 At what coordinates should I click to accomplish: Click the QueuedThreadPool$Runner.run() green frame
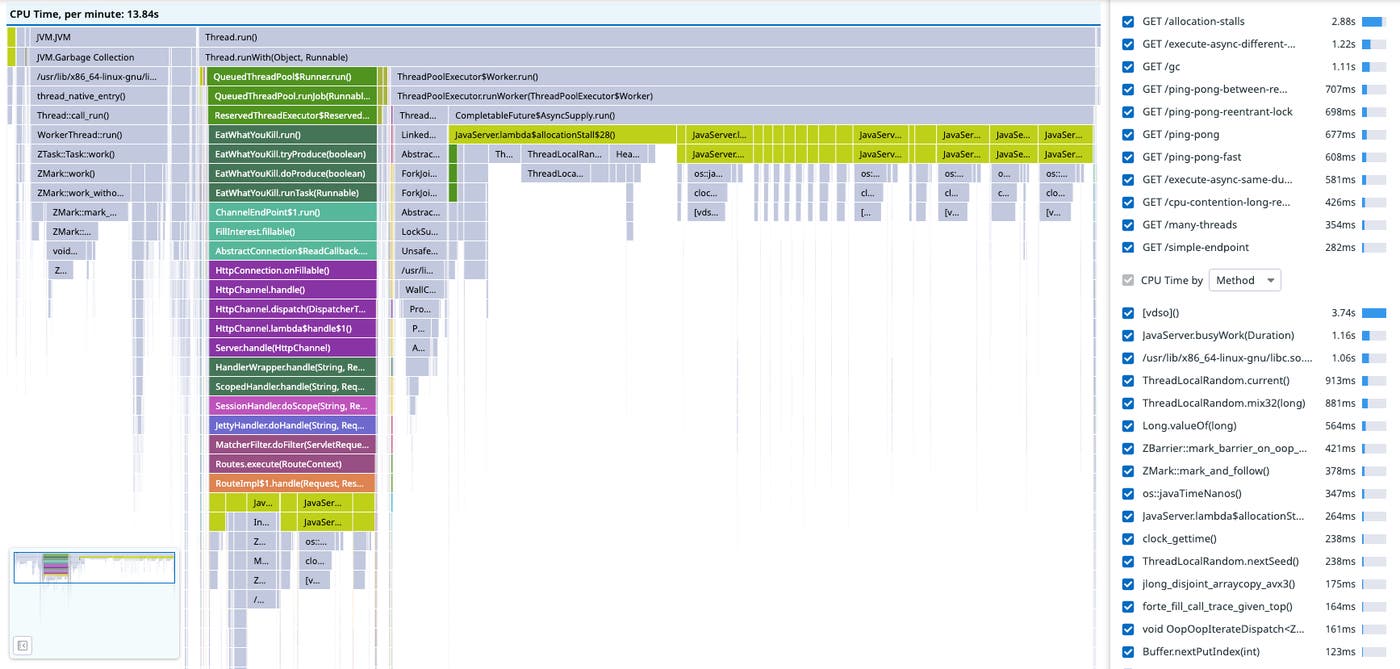click(x=291, y=76)
